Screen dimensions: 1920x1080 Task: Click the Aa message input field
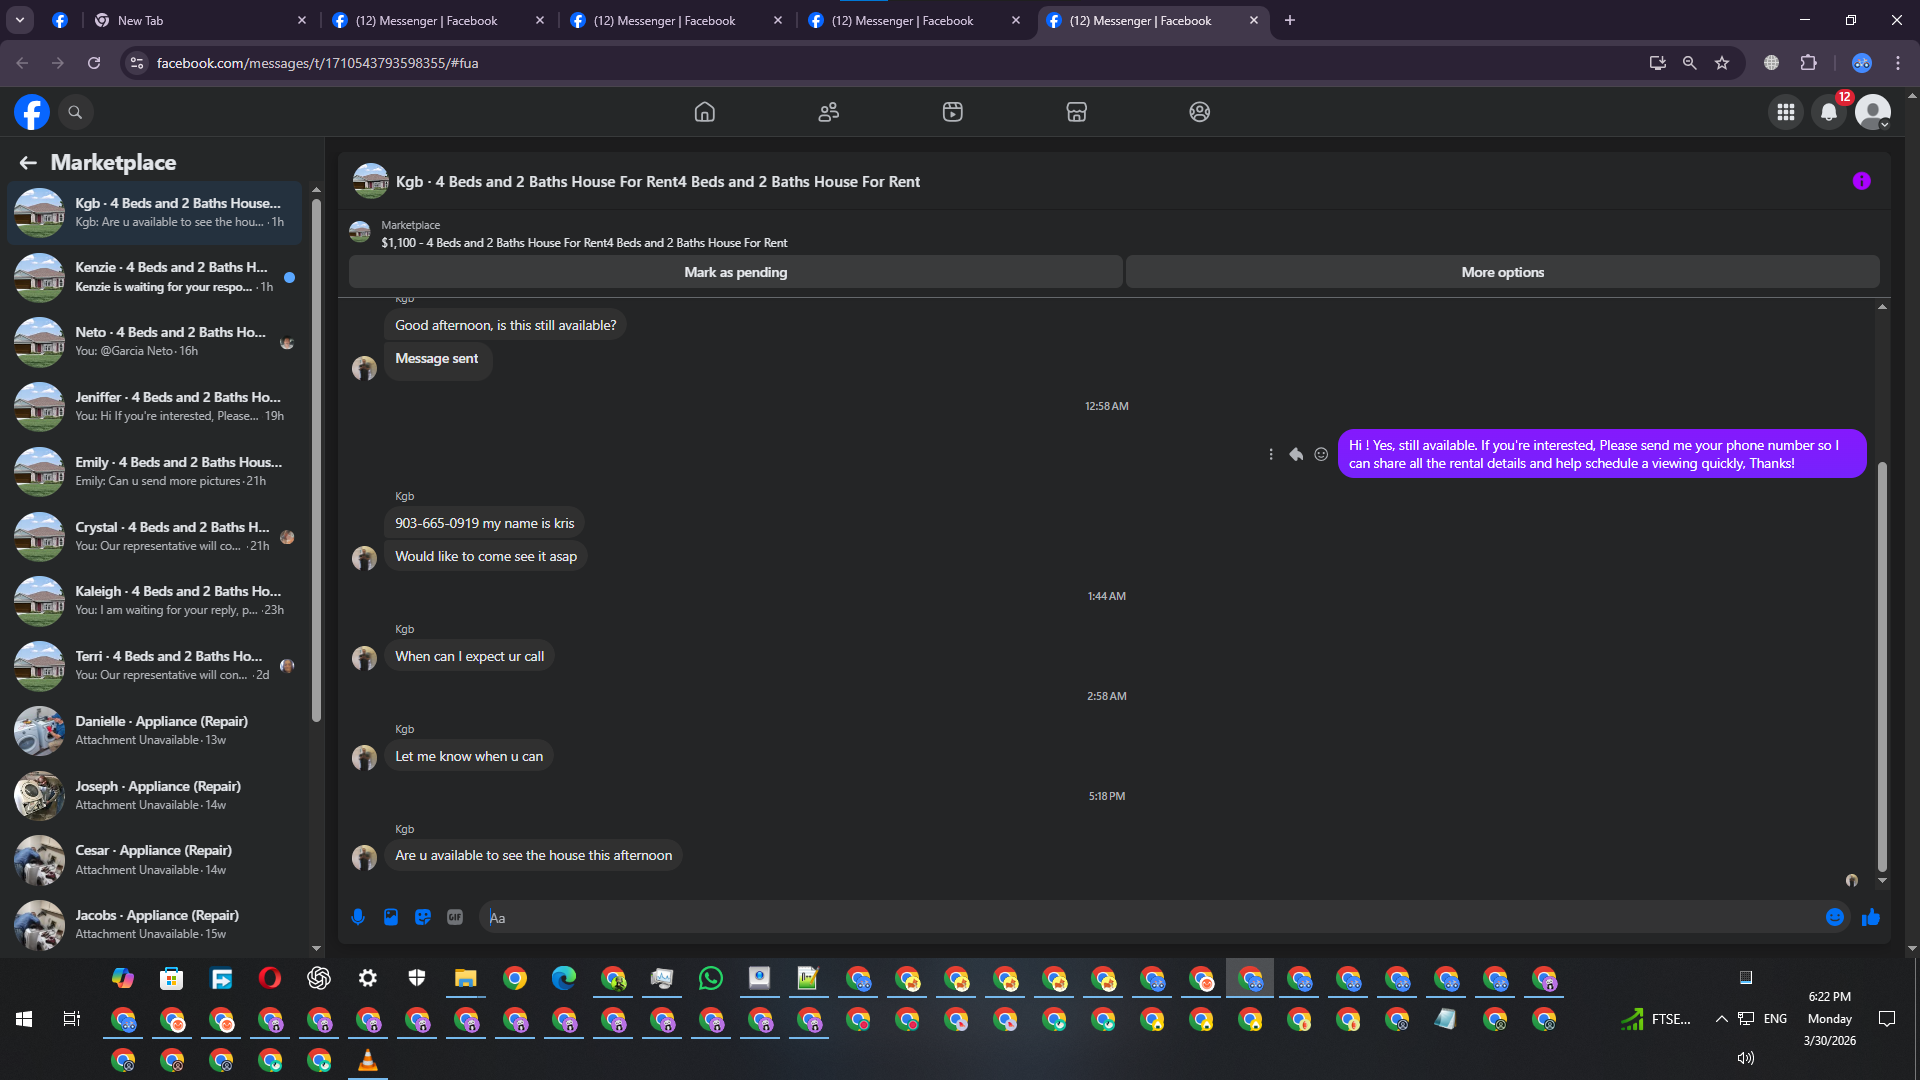coord(1150,917)
